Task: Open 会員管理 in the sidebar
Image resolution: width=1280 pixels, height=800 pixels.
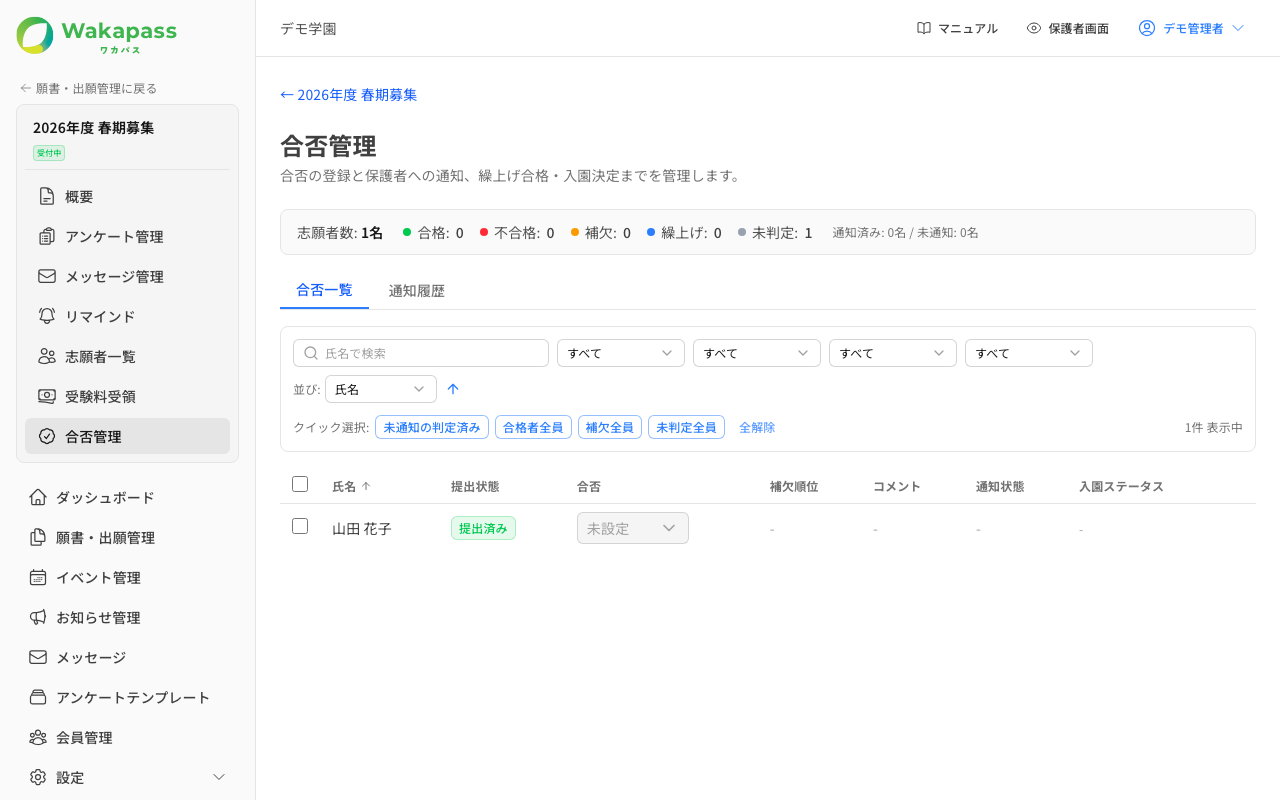Action: 127,737
